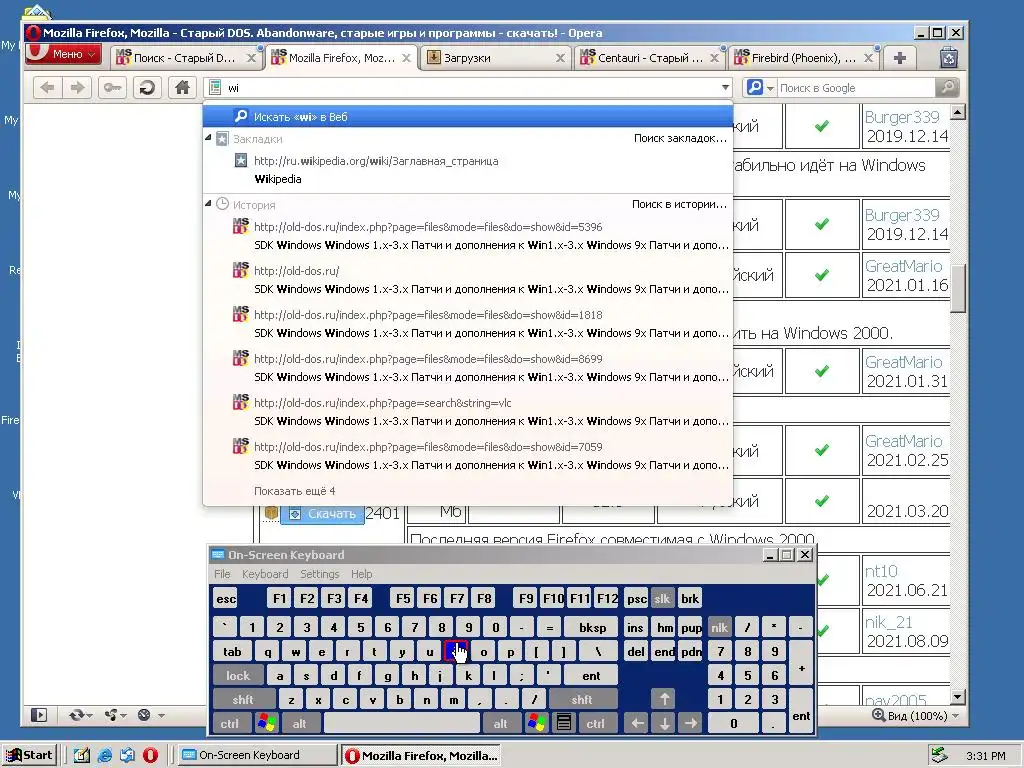
Task: Collapse the История suggestions section
Action: click(208, 204)
